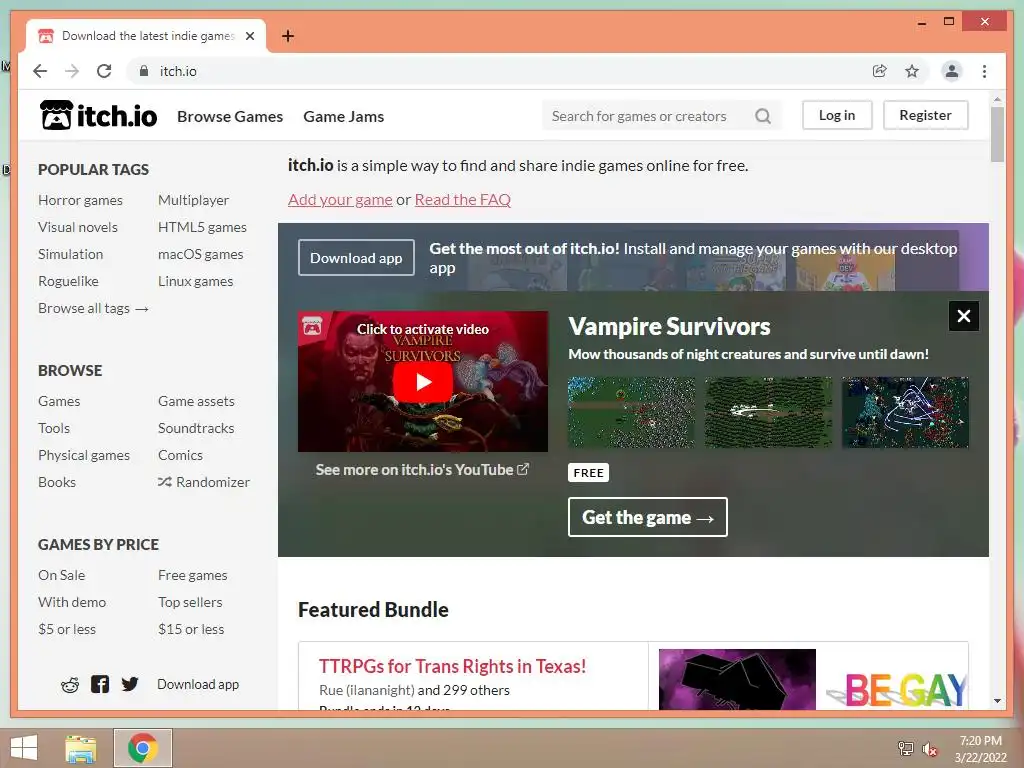Viewport: 1024px width, 768px height.
Task: Share this page icon in address bar
Action: tap(880, 71)
